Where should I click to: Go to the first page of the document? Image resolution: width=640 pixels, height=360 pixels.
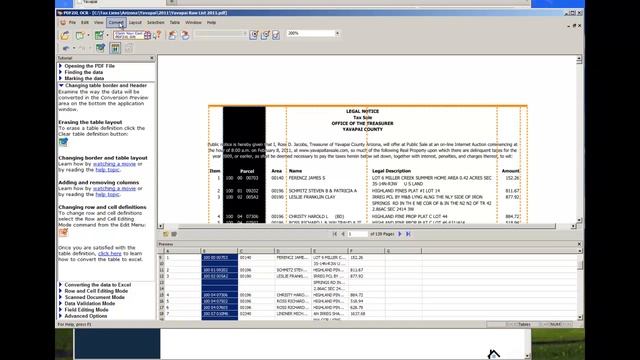click(x=335, y=234)
